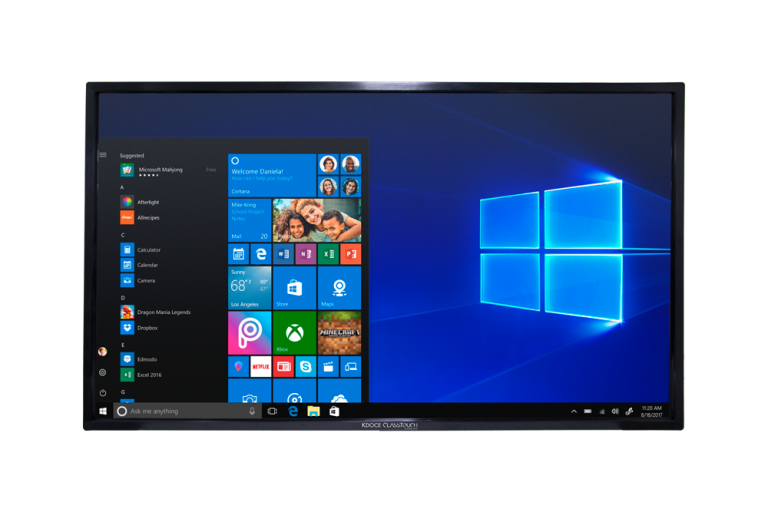Open the network status tray icon
Screen dimensions: 768x512
pyautogui.click(x=602, y=411)
